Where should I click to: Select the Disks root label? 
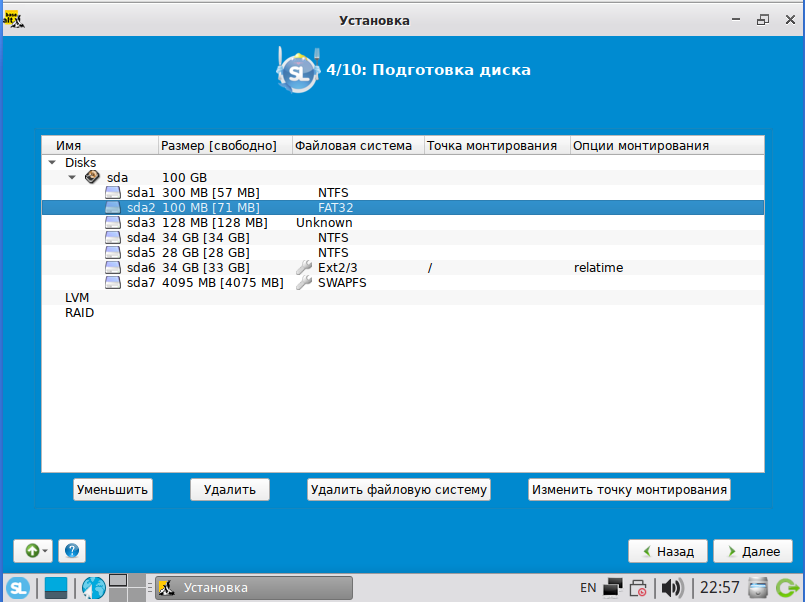(x=81, y=162)
